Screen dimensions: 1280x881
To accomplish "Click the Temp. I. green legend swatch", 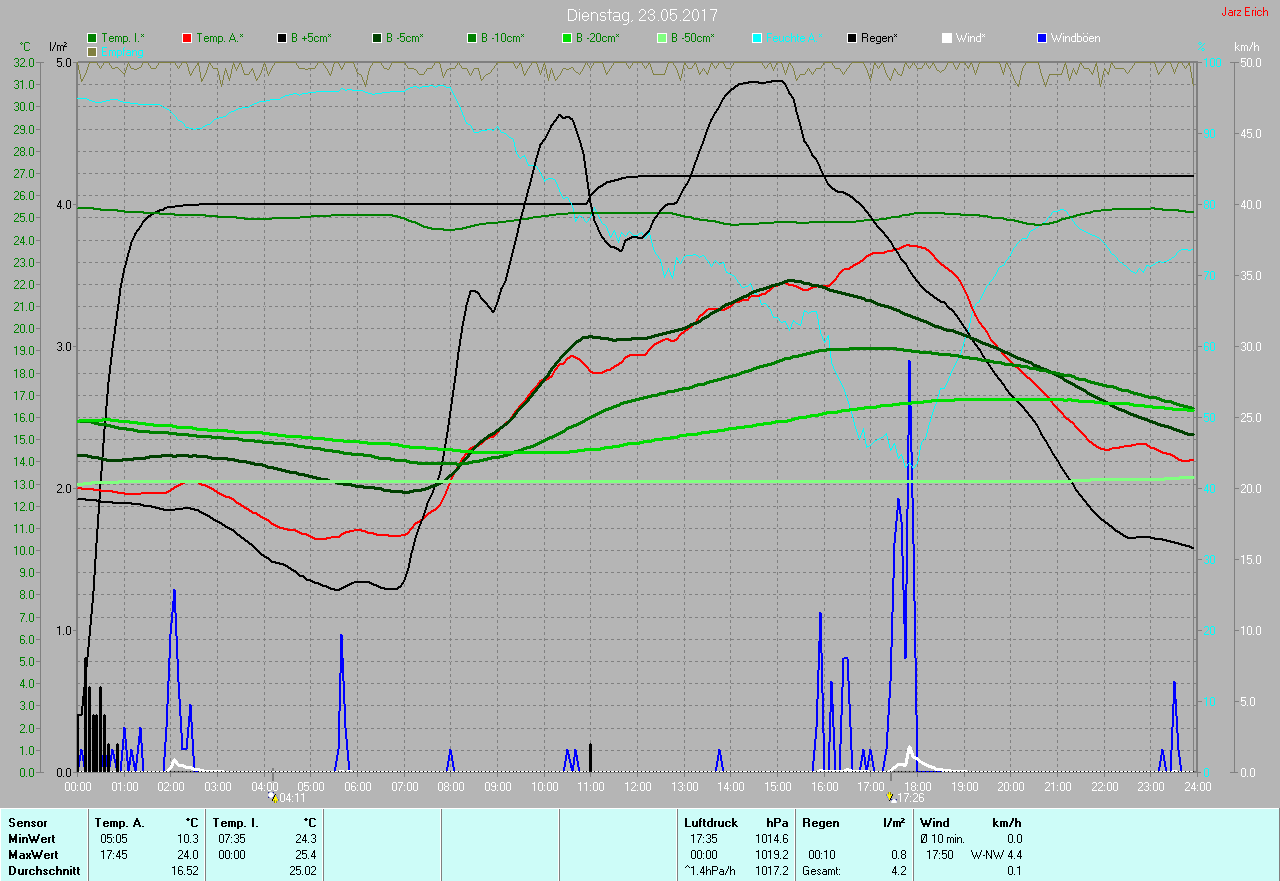I will click(x=93, y=38).
